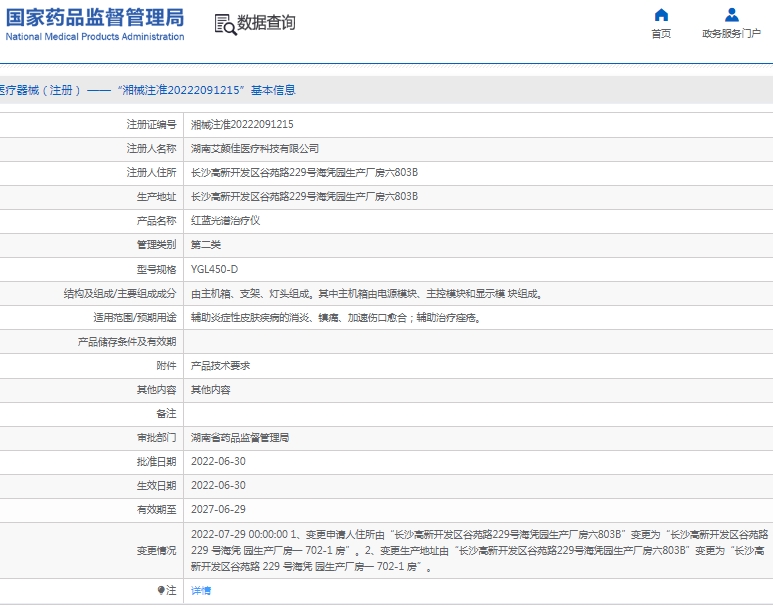This screenshot has width=773, height=609.
Task: Click the 有效期至 row label
Action: click(x=156, y=509)
